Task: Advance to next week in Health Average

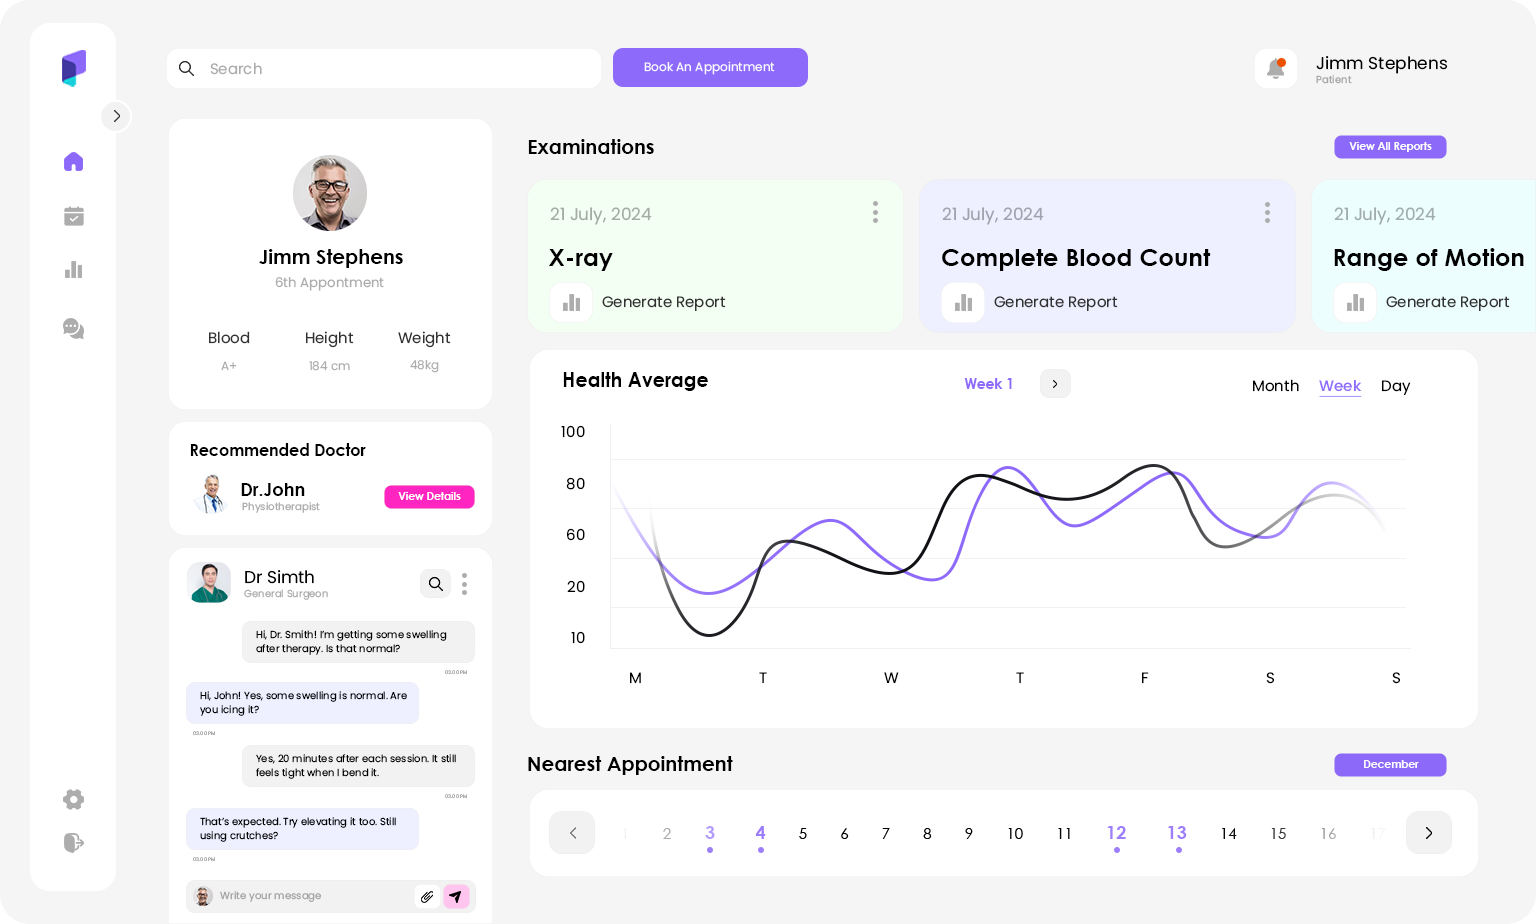Action: pos(1055,384)
